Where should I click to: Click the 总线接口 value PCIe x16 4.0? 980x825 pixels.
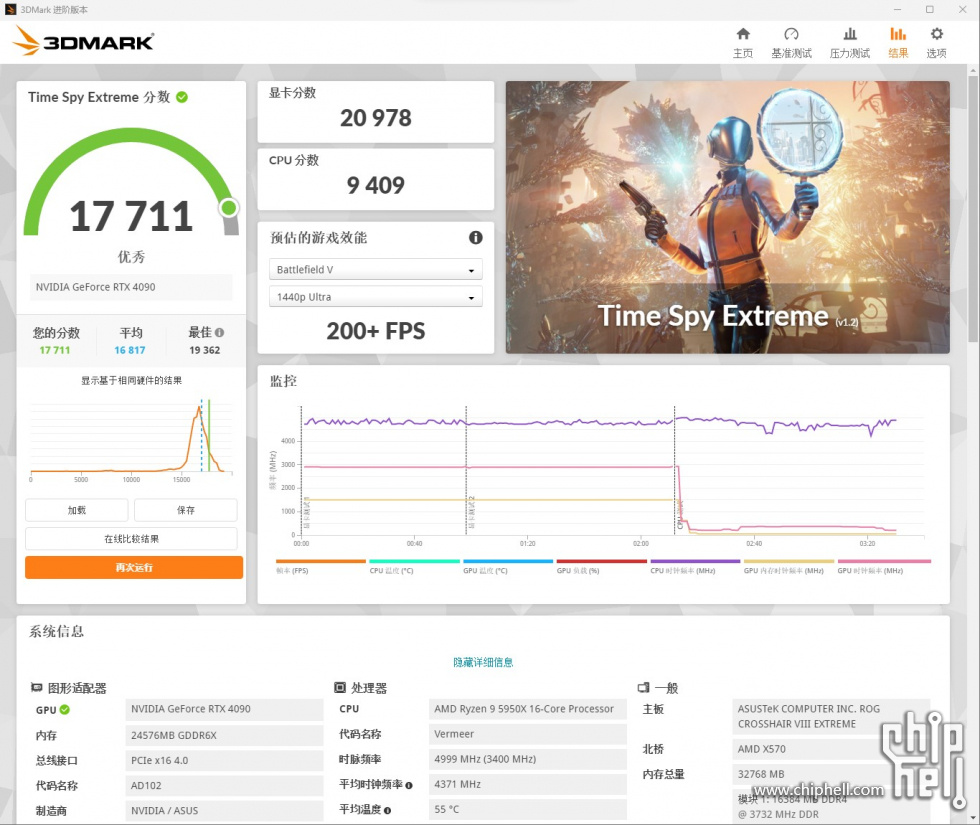click(224, 760)
